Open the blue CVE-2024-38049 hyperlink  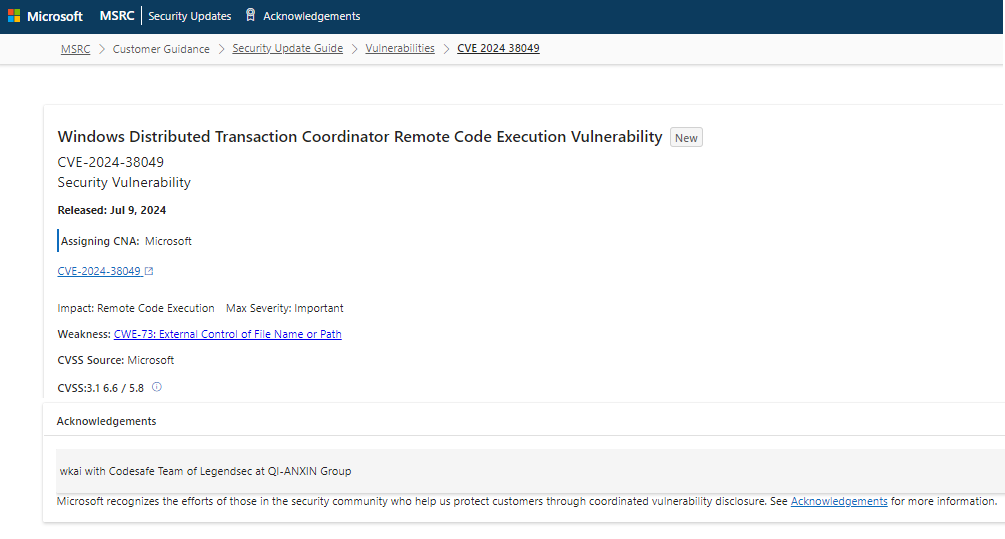pos(99,271)
